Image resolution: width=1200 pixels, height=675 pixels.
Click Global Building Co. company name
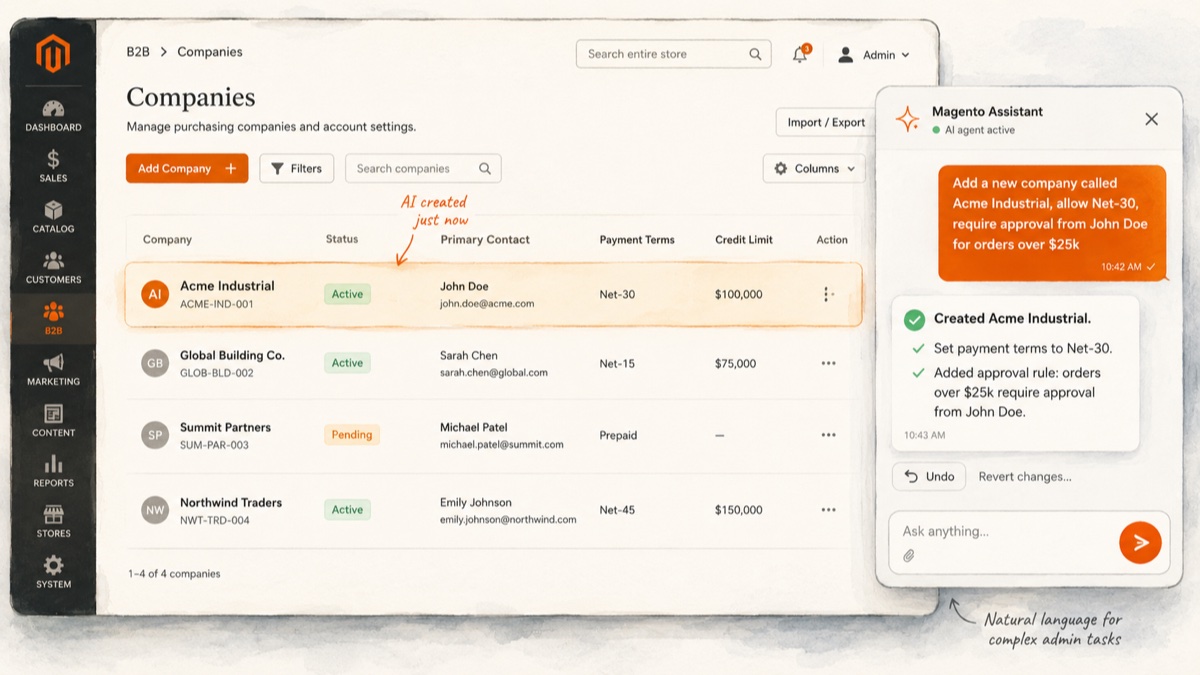pyautogui.click(x=232, y=355)
